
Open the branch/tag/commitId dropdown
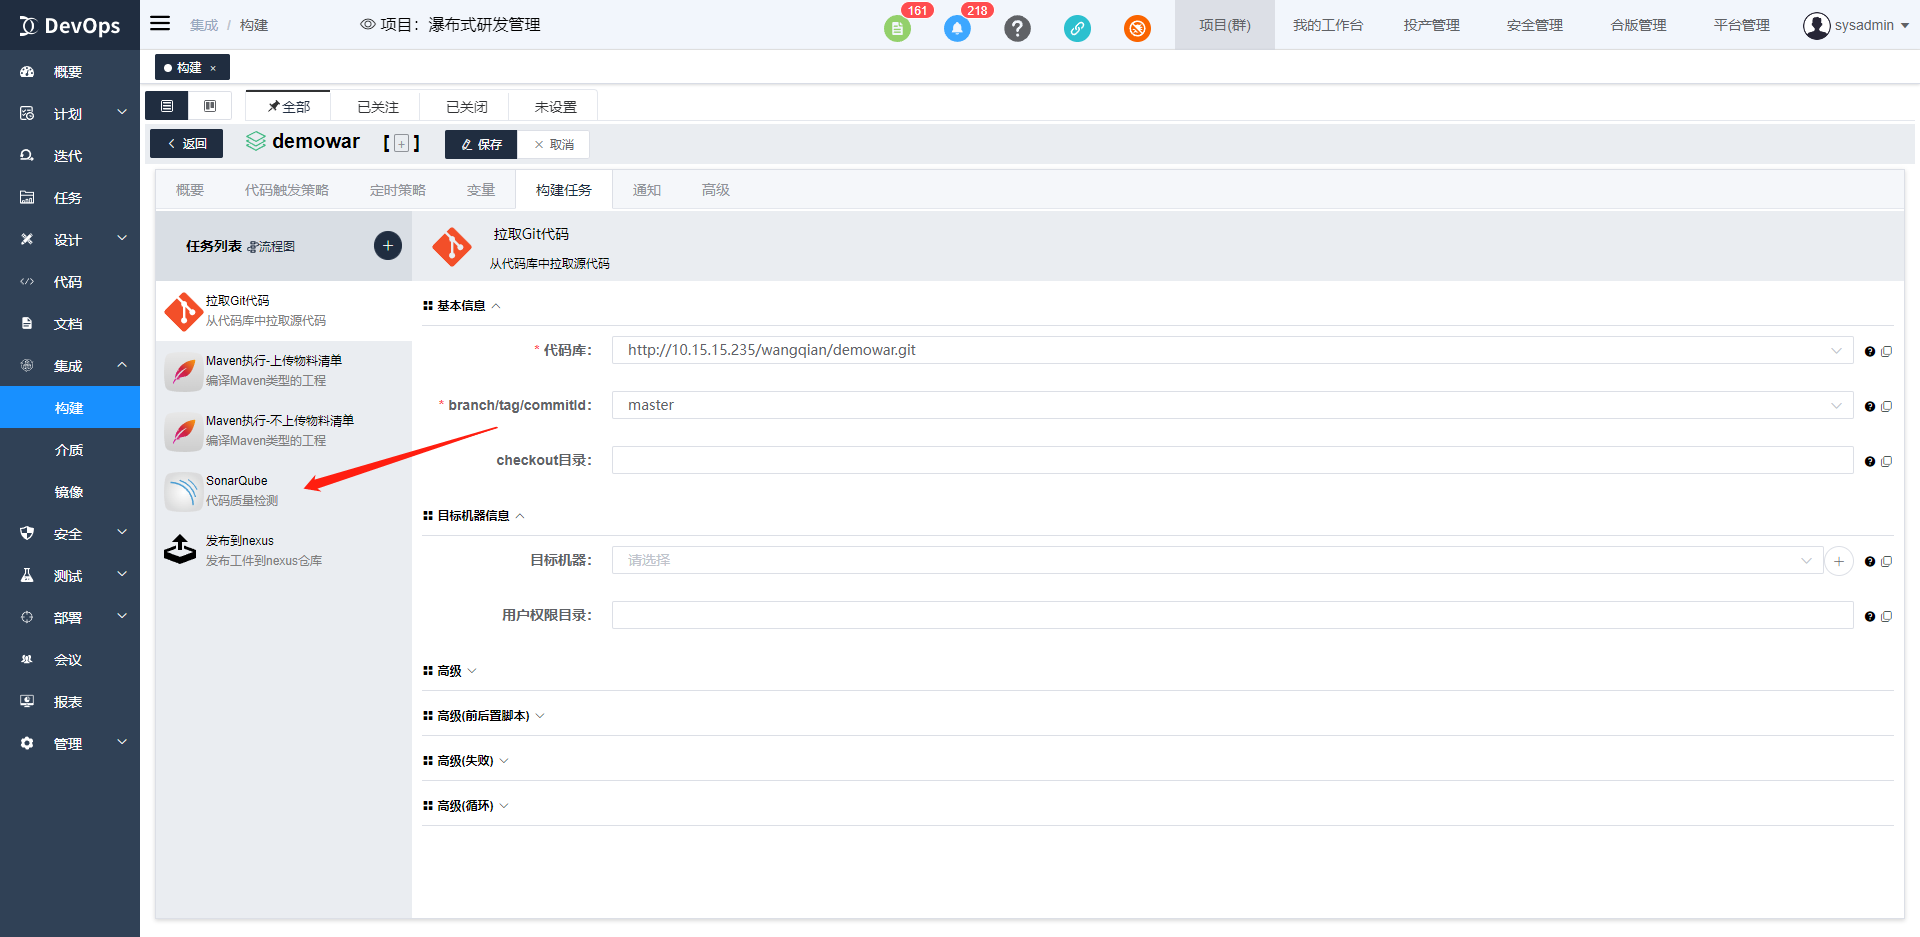[x=1232, y=405]
